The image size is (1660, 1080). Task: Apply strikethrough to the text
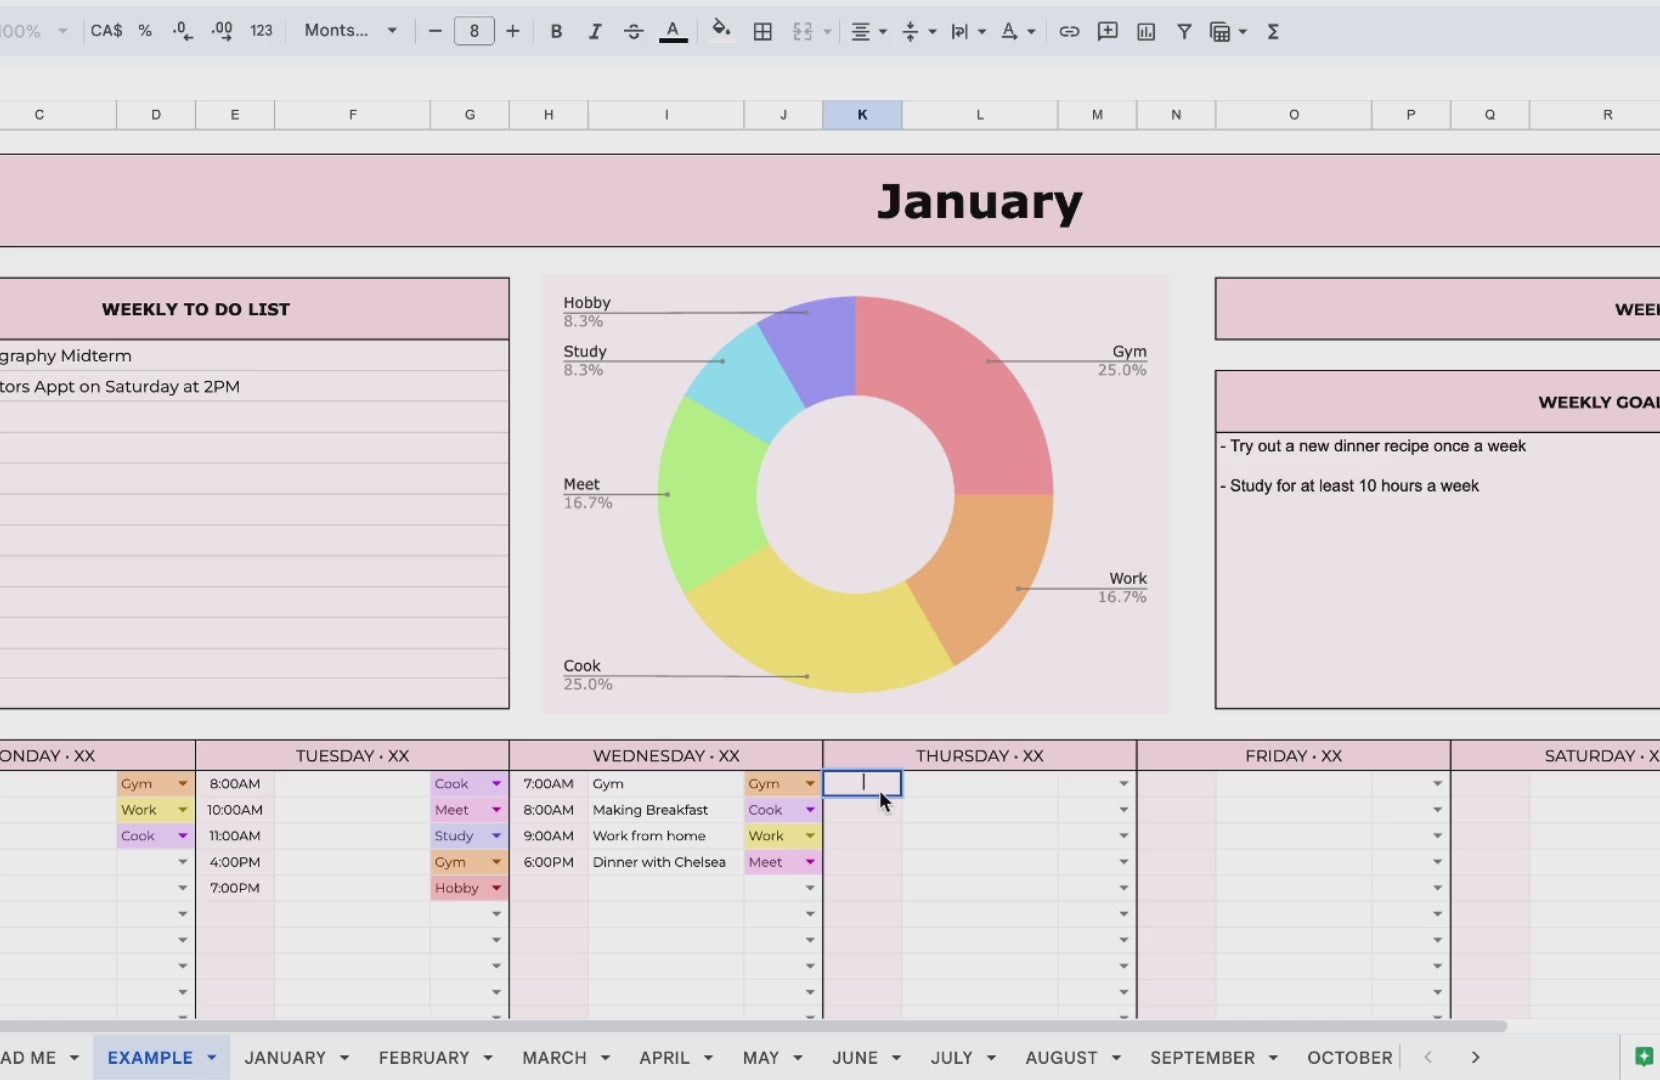coord(633,31)
